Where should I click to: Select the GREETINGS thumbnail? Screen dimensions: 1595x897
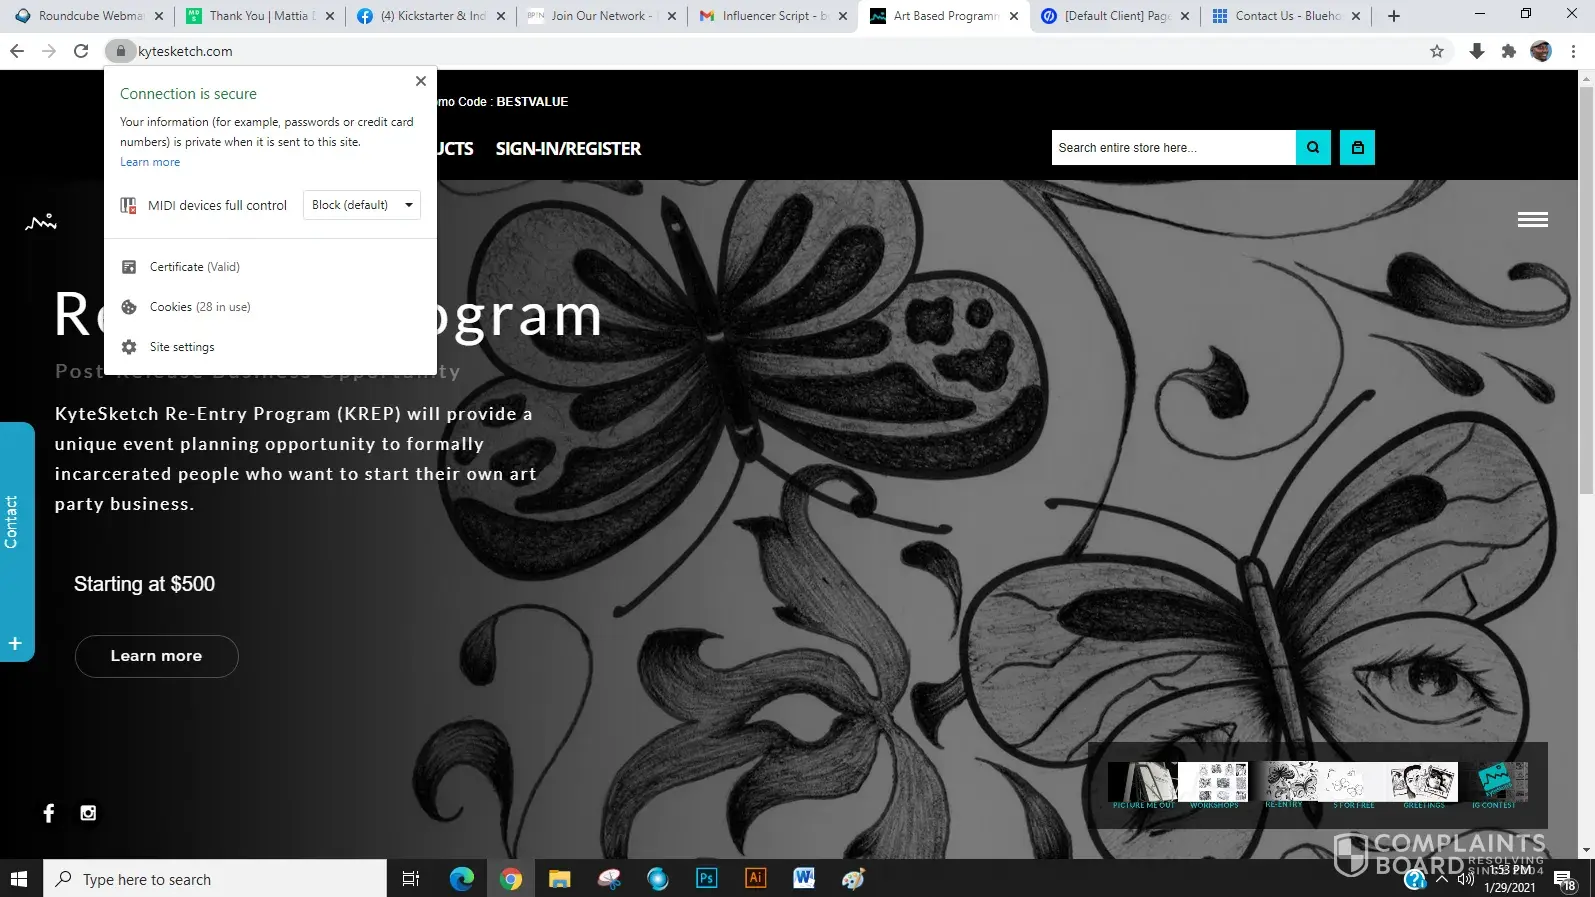(x=1424, y=785)
